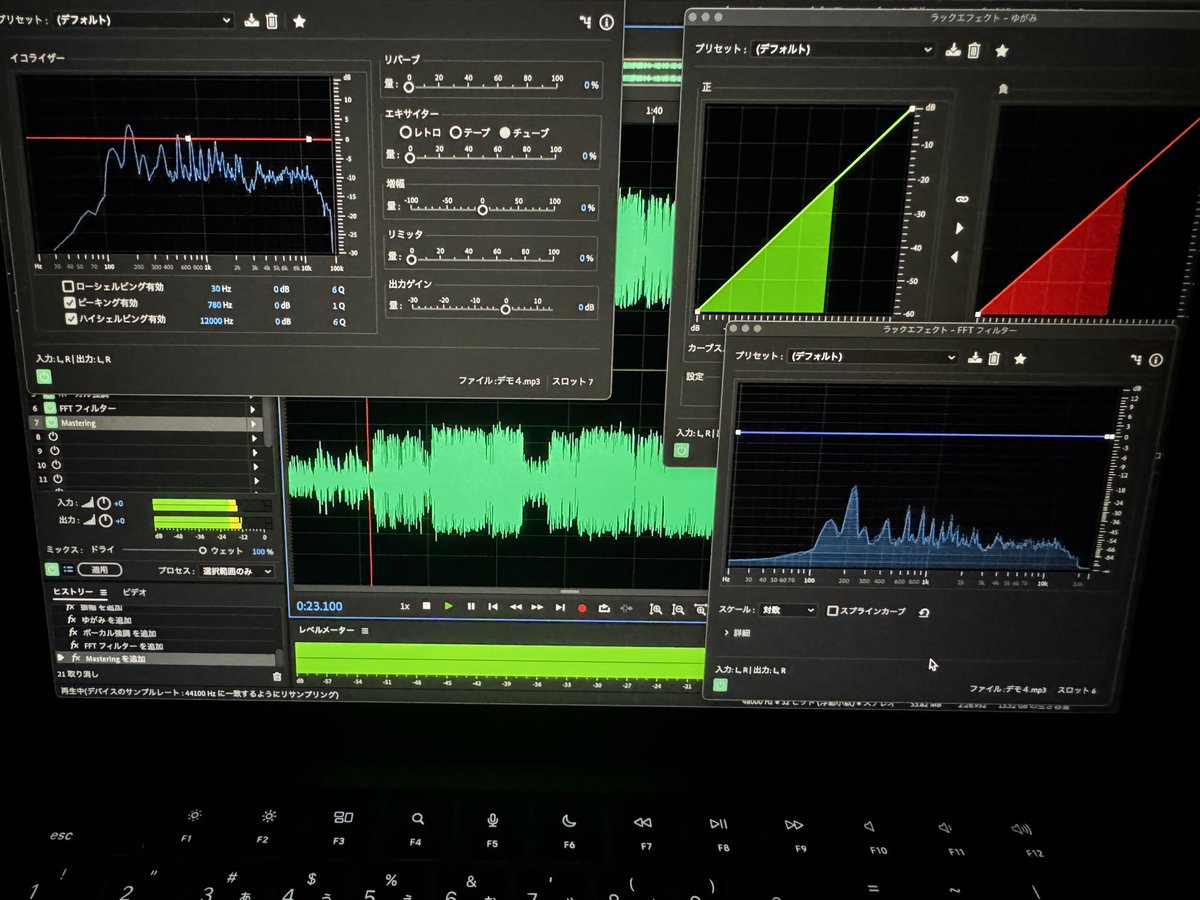
Task: Click the 0:23.100 timecode field
Action: pyautogui.click(x=320, y=606)
